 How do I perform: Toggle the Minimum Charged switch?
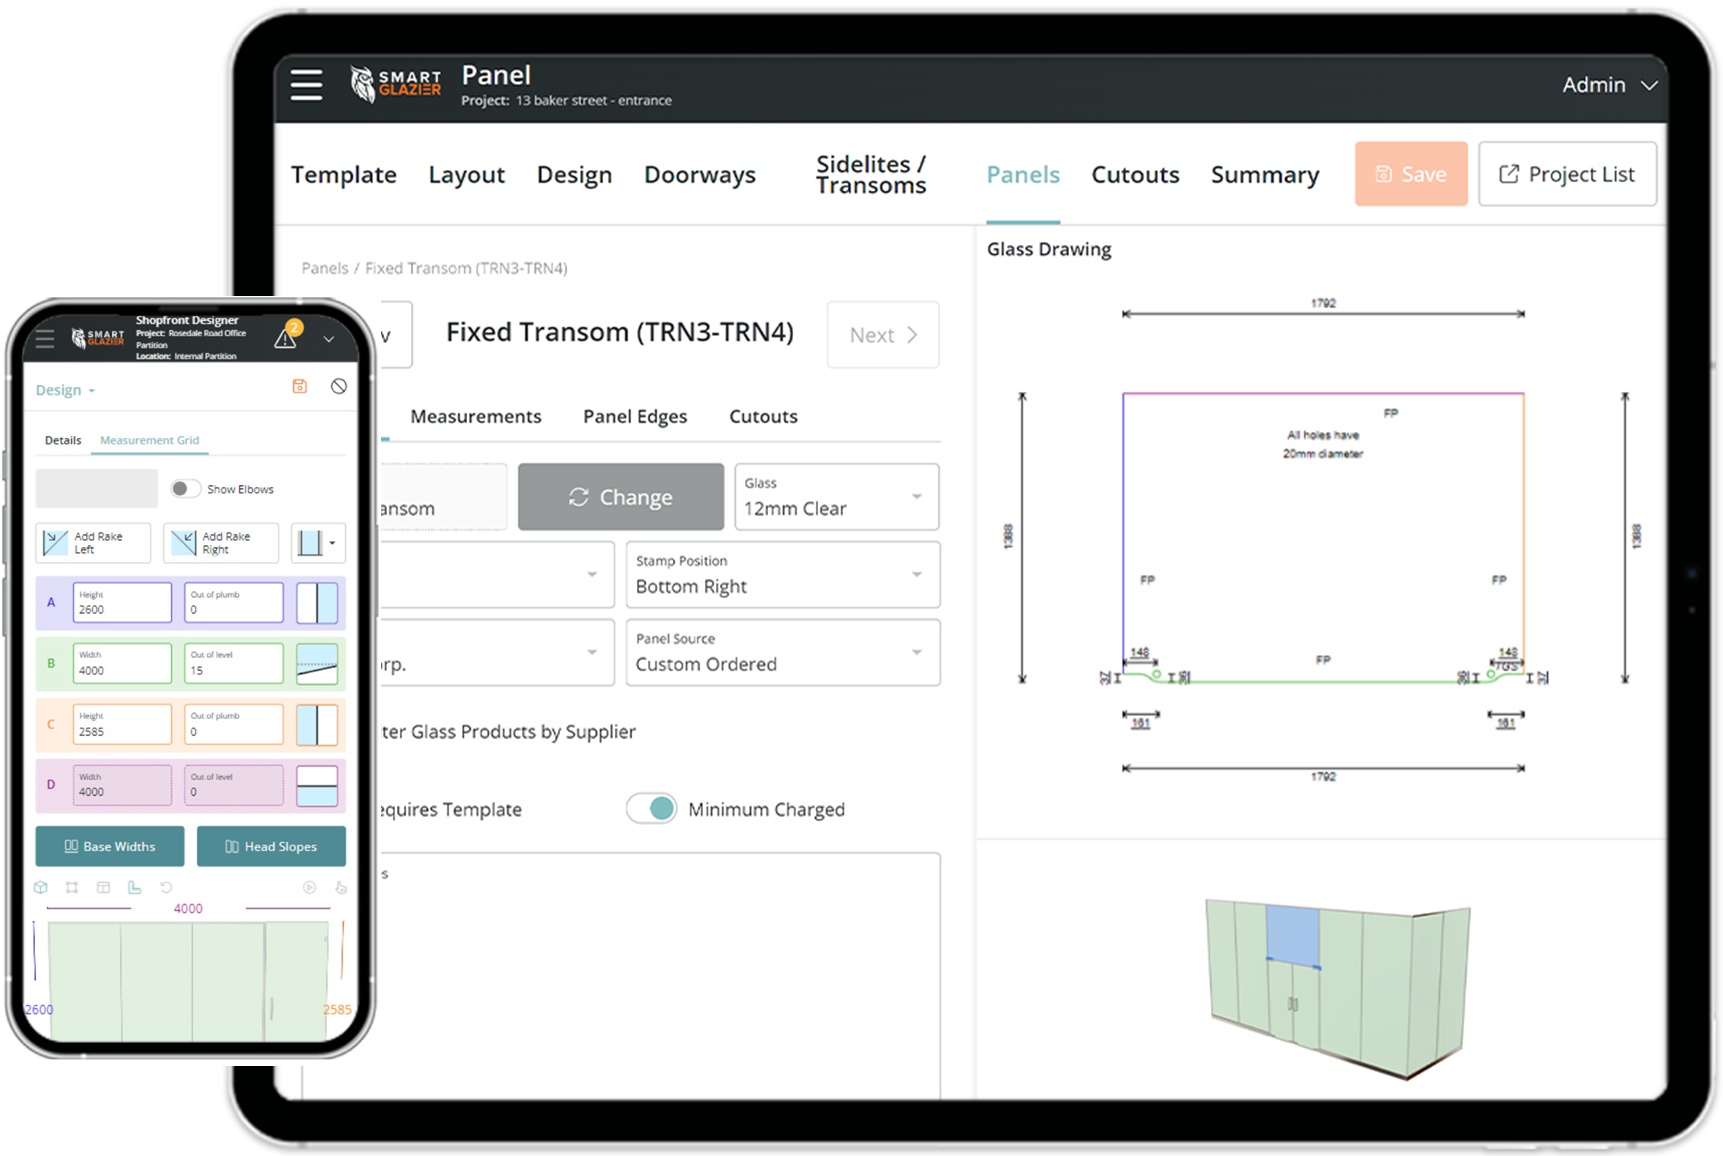click(x=652, y=809)
